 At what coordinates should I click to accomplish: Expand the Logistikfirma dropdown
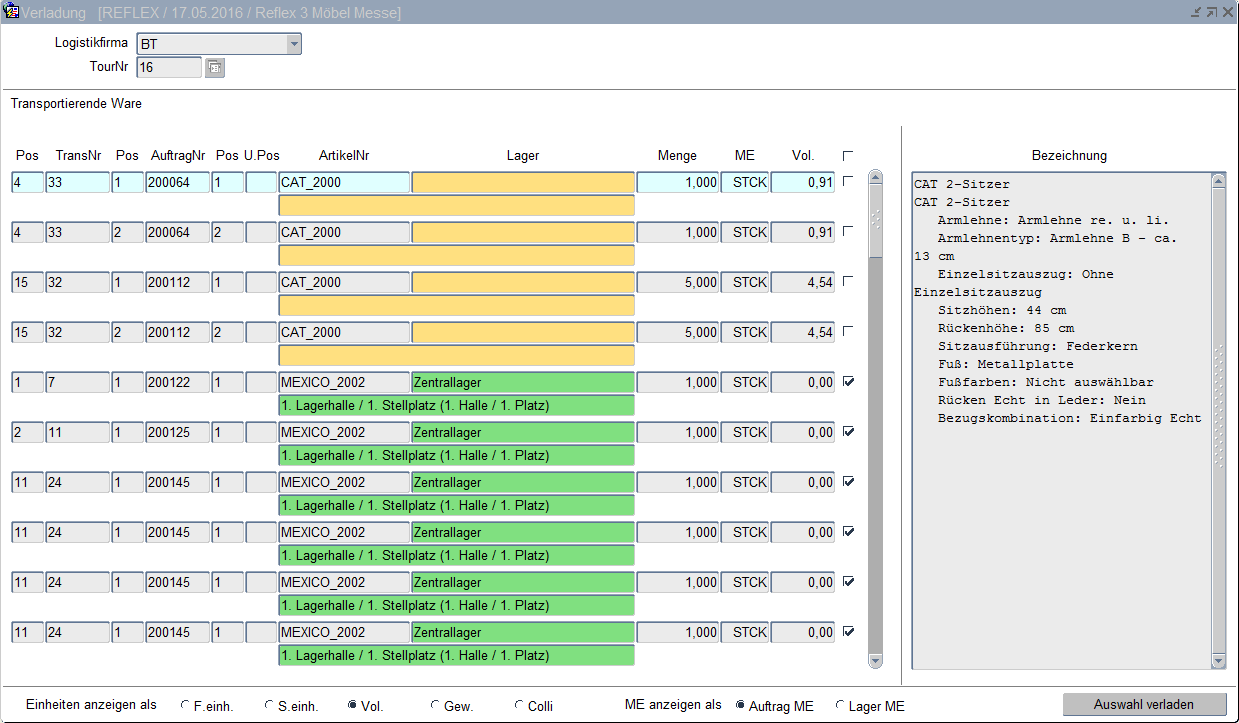point(293,44)
